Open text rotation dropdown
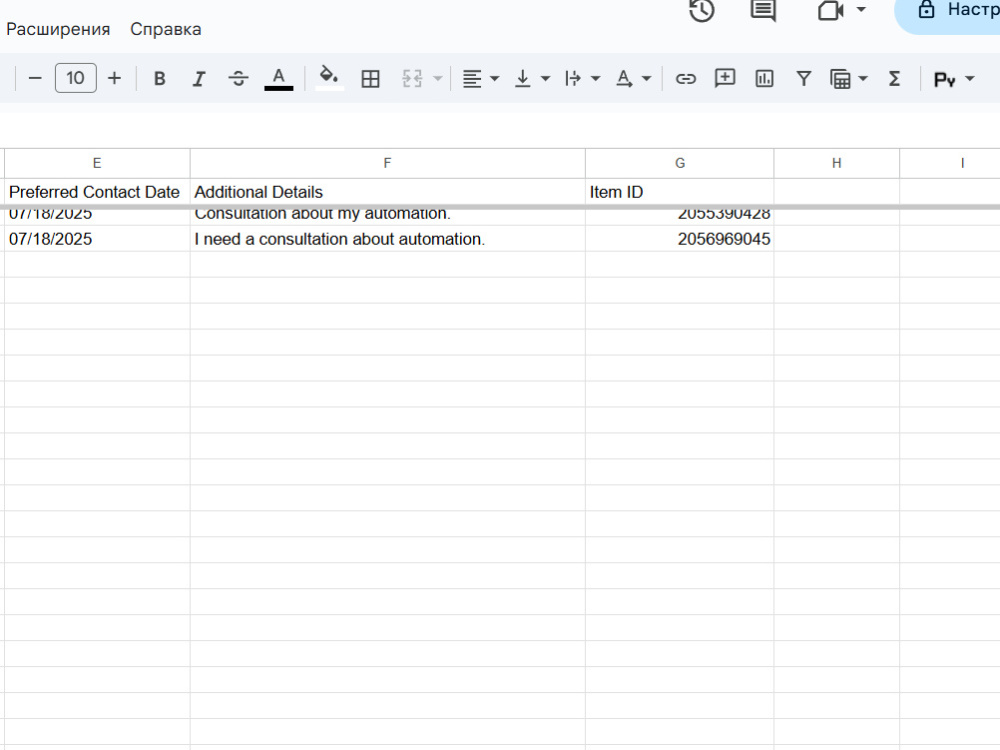1000x750 pixels. click(633, 78)
